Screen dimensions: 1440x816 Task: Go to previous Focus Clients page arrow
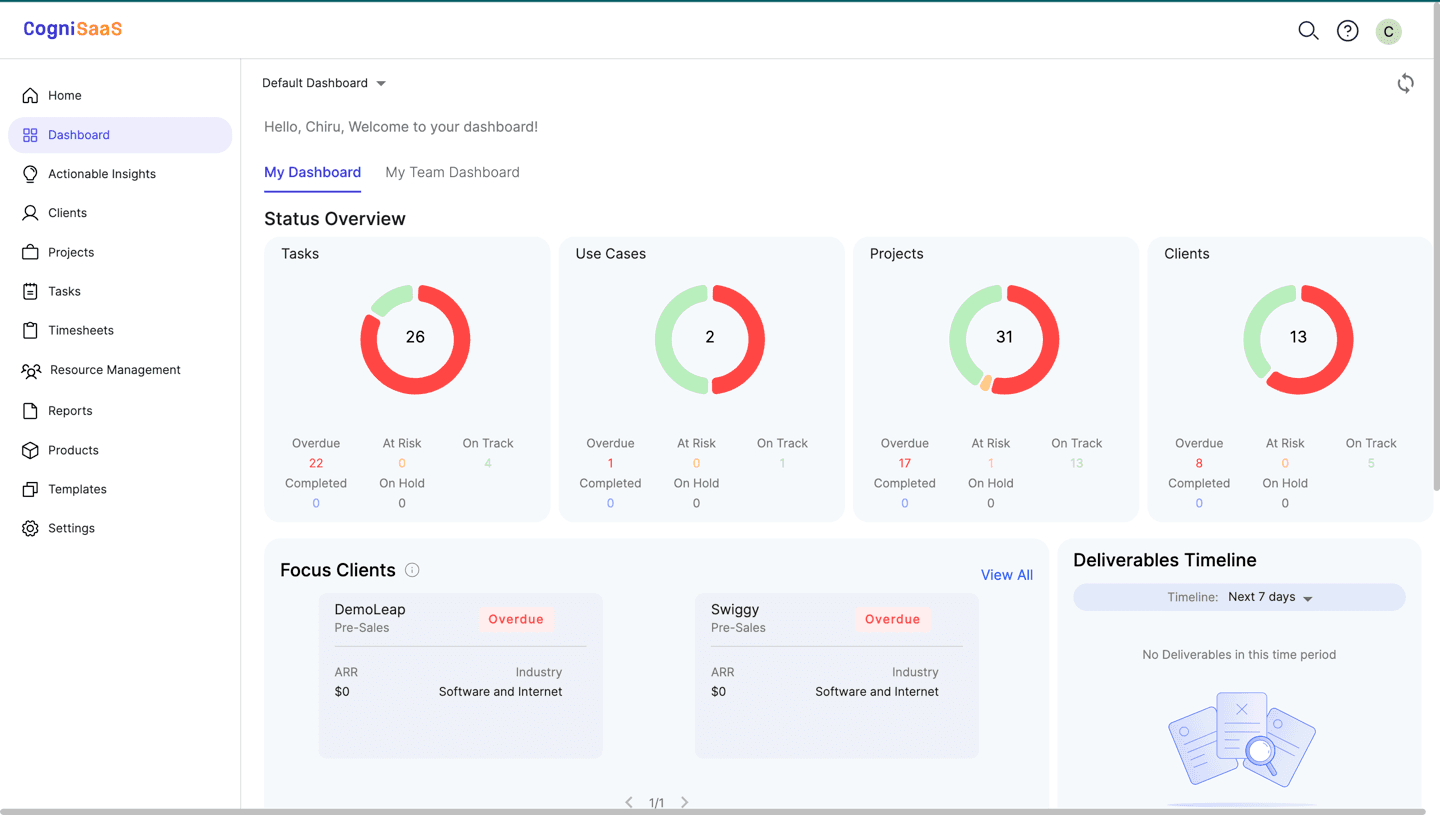(x=629, y=802)
